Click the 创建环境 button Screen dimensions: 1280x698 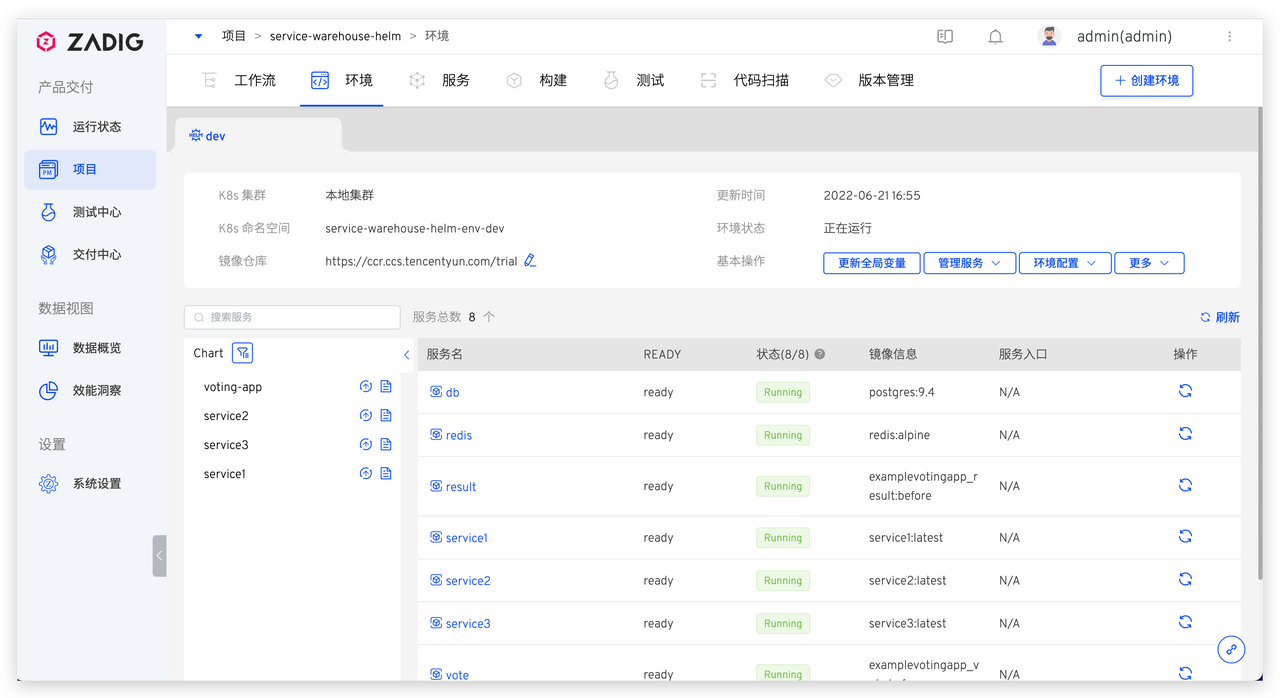pos(1146,81)
